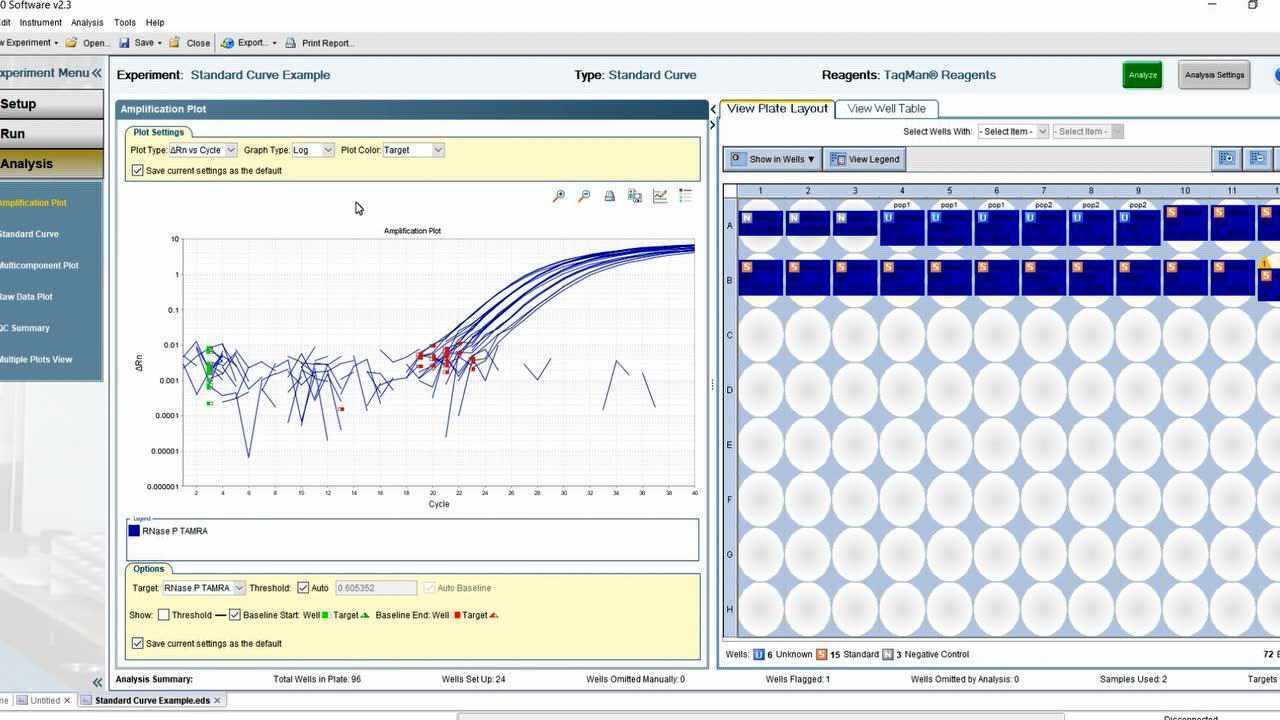Click the plate layout zoom out icon
This screenshot has width=1280, height=720.
[1258, 158]
